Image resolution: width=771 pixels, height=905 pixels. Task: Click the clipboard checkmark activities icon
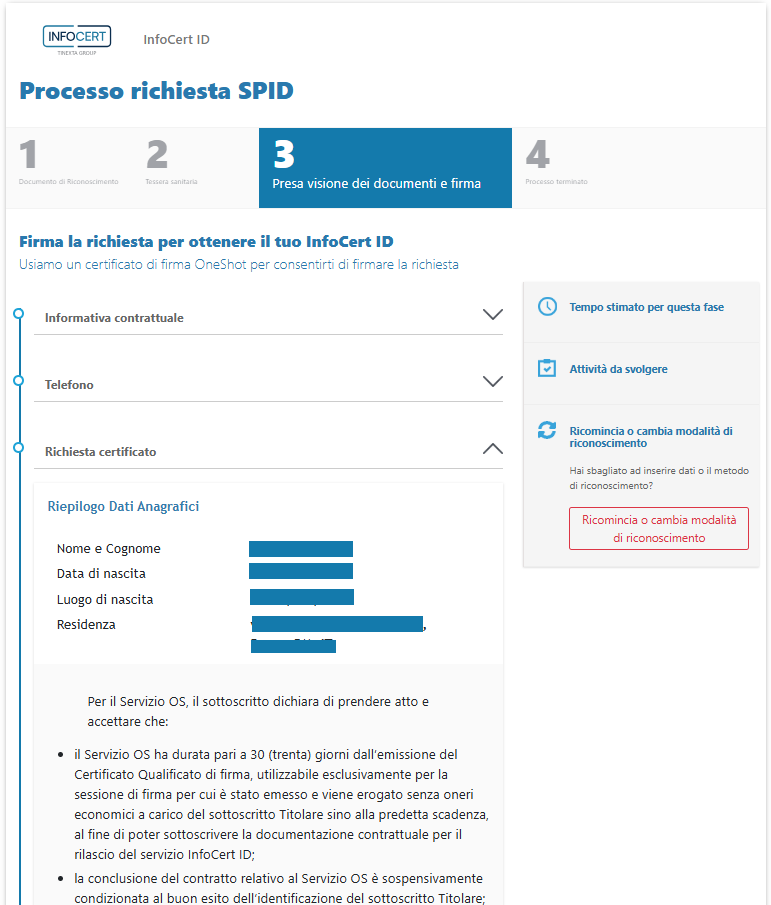(x=547, y=368)
